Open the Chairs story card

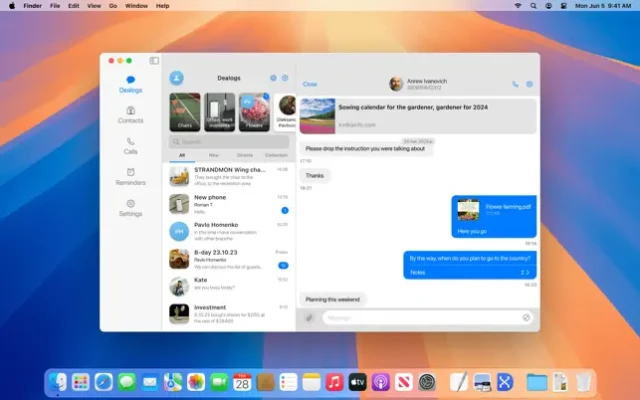tap(185, 112)
